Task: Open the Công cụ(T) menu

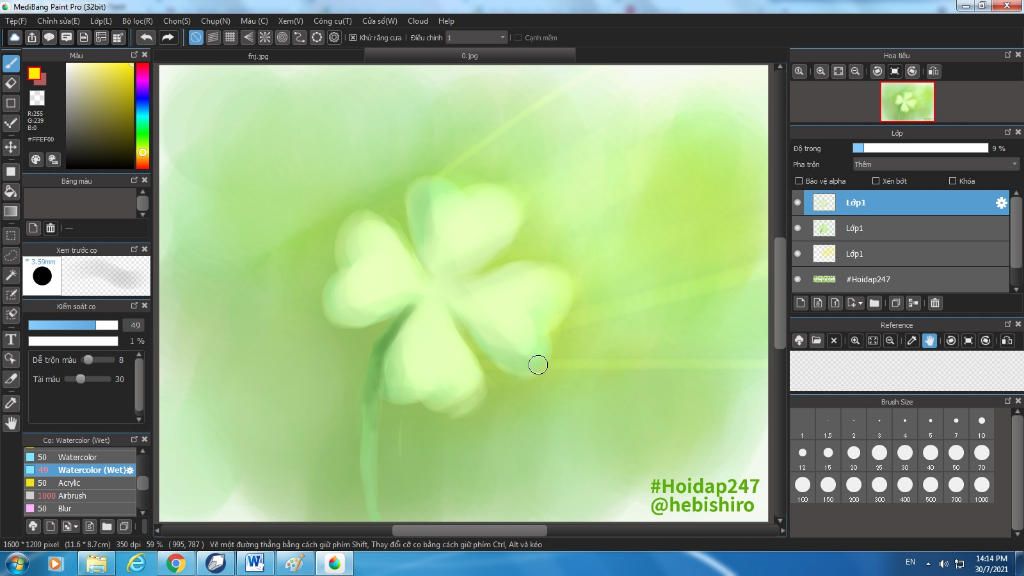Action: 332,21
